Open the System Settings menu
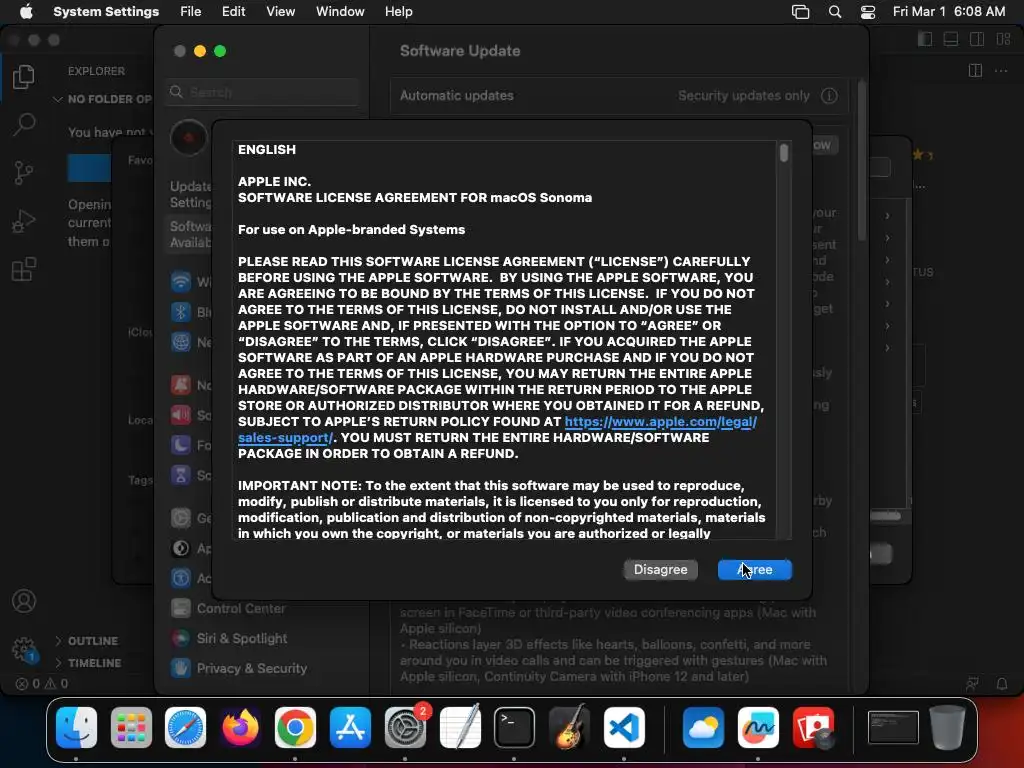This screenshot has height=768, width=1024. [106, 11]
